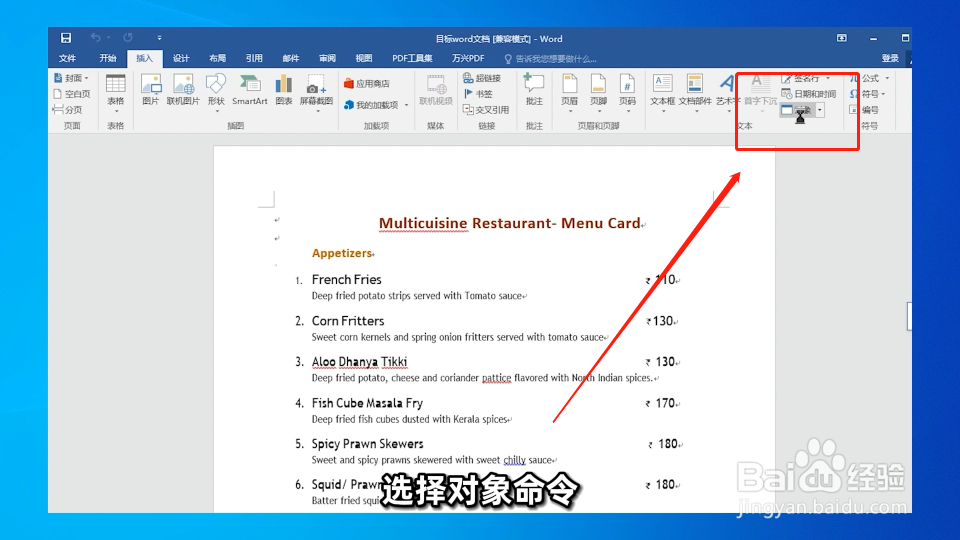
Task: Open the quick access toolbar customize arrow
Action: 159,38
